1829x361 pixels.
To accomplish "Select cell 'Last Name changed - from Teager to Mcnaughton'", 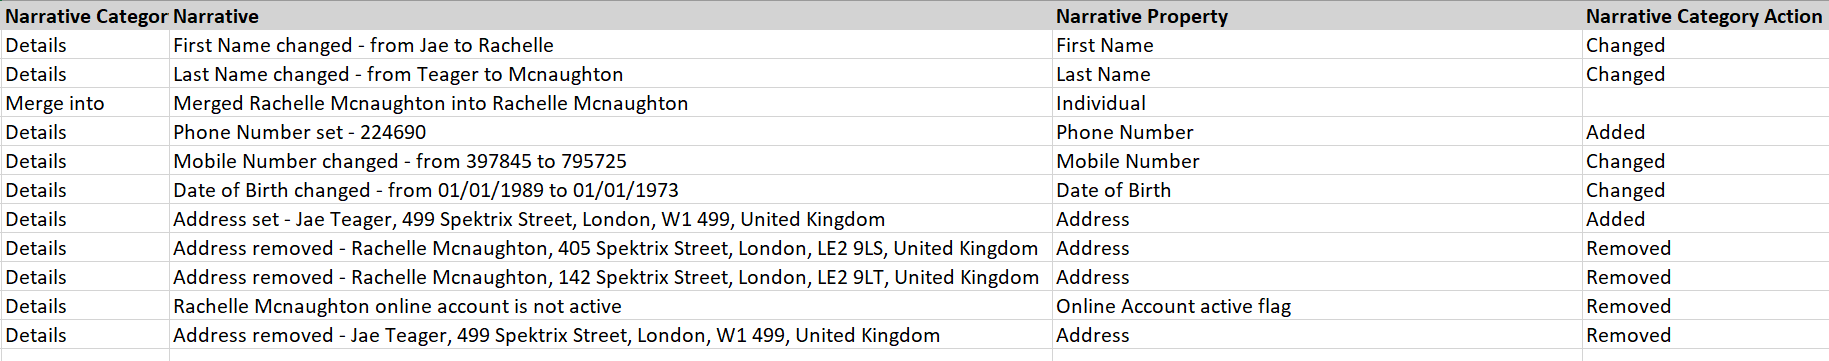I will click(x=611, y=74).
